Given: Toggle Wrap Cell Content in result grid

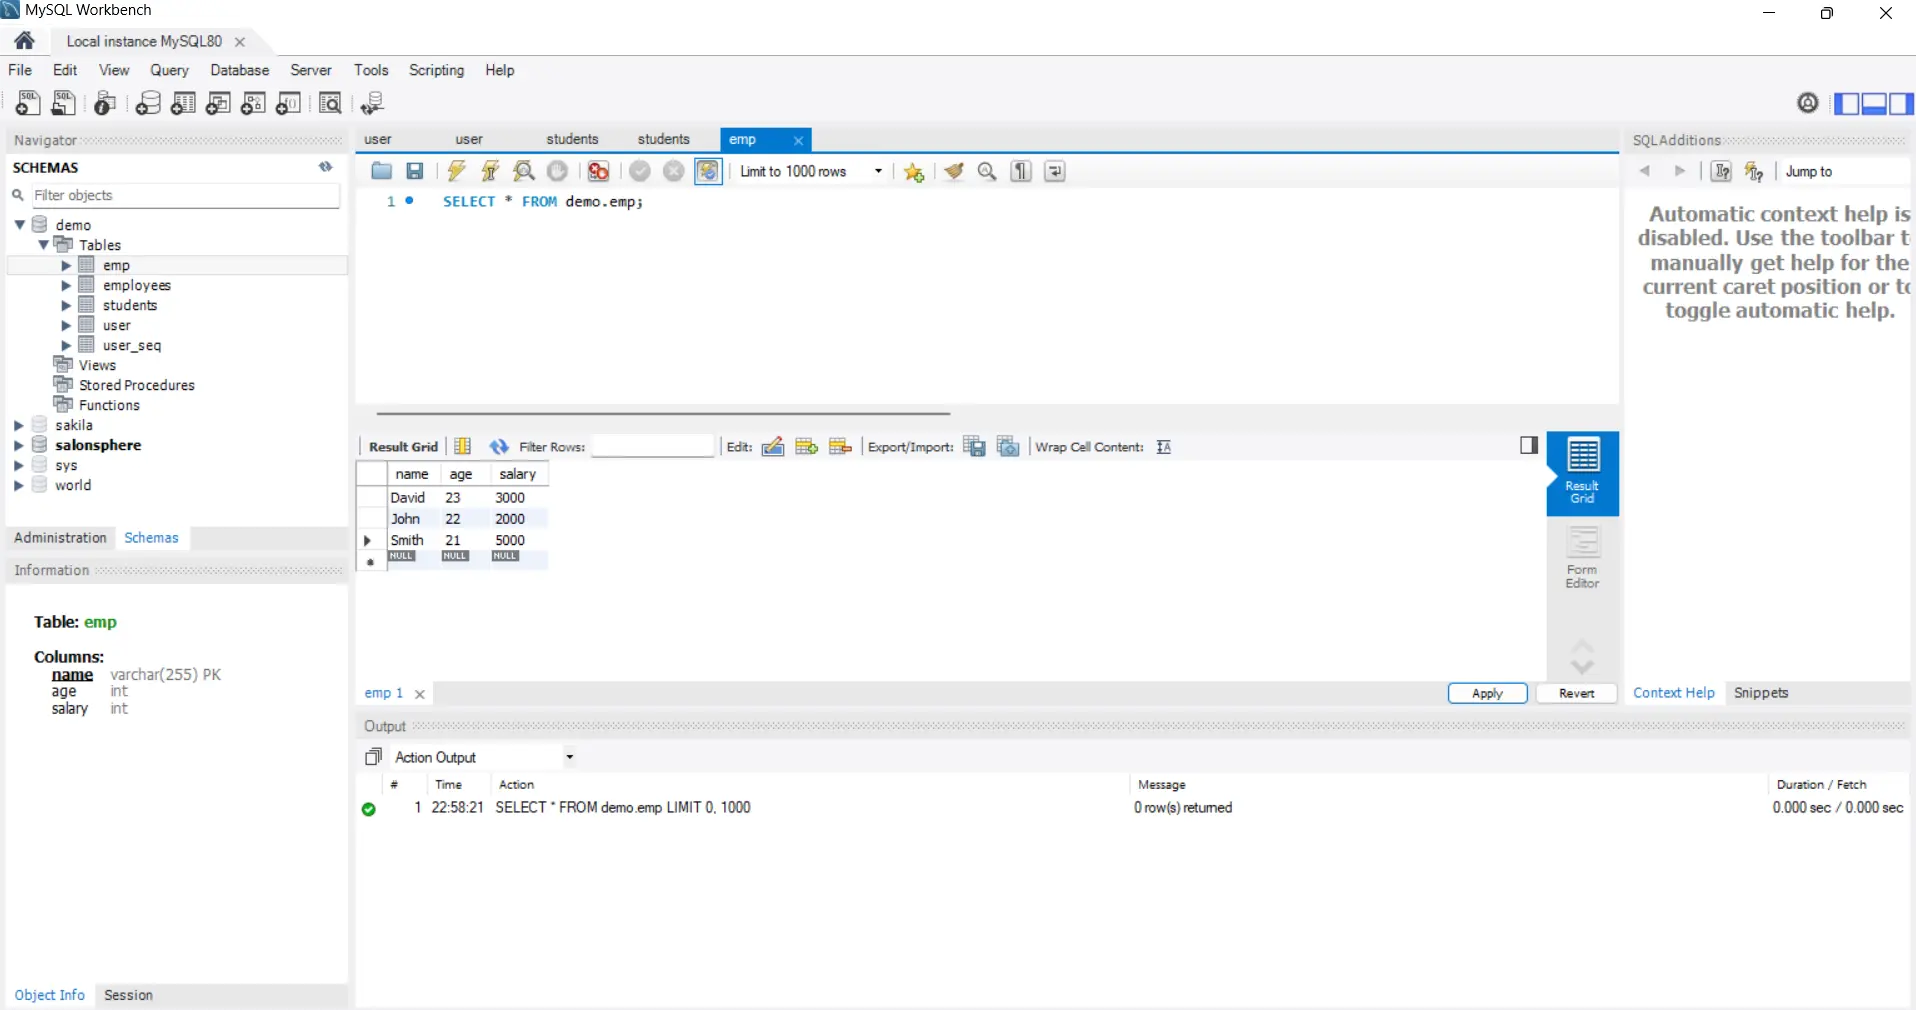Looking at the screenshot, I should (1164, 447).
